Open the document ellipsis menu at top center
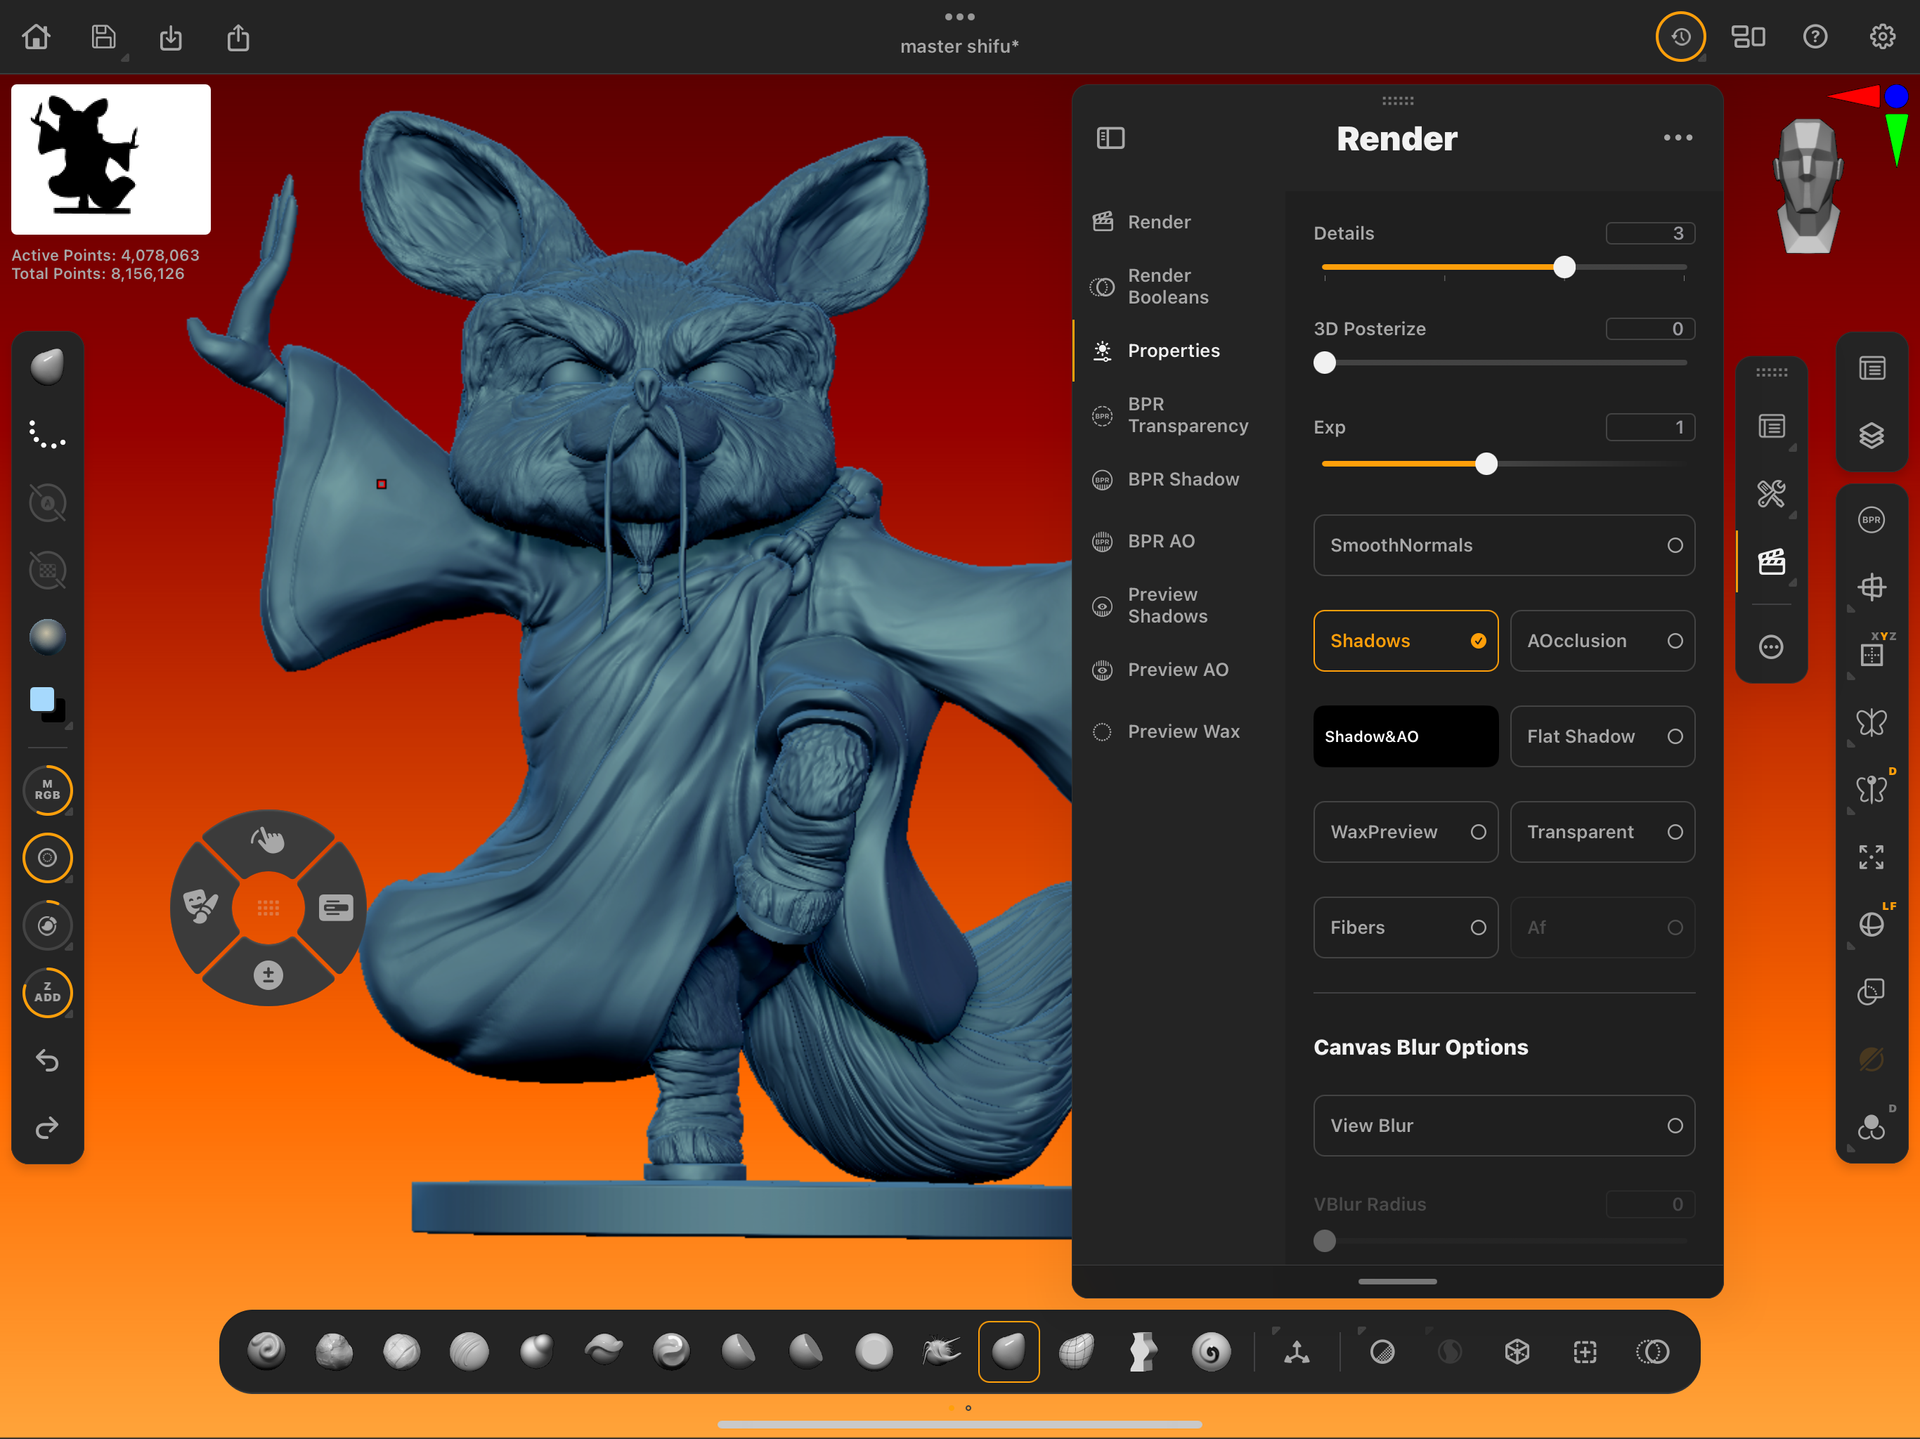This screenshot has width=1920, height=1439. [959, 16]
